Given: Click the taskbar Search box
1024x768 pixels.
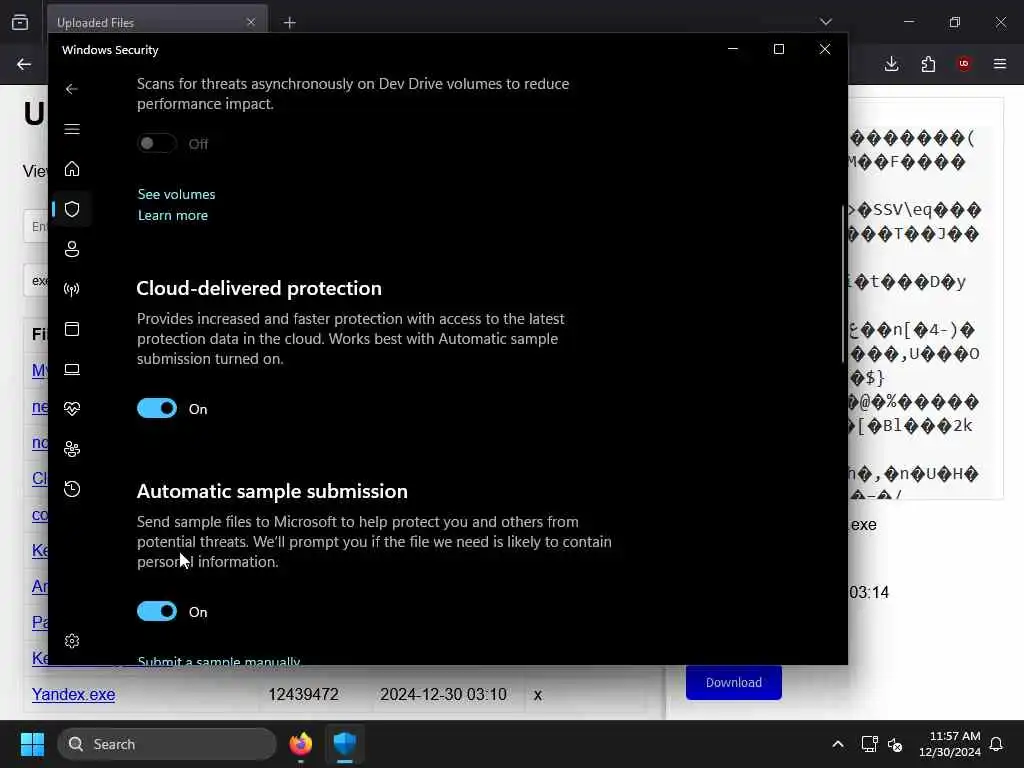Looking at the screenshot, I should pyautogui.click(x=167, y=744).
